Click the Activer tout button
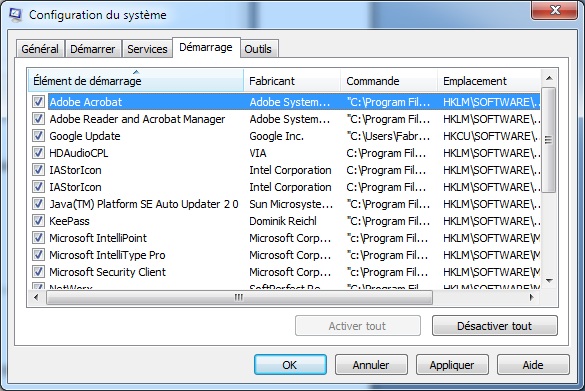Viewport: 585px width, 391px height. tap(358, 326)
